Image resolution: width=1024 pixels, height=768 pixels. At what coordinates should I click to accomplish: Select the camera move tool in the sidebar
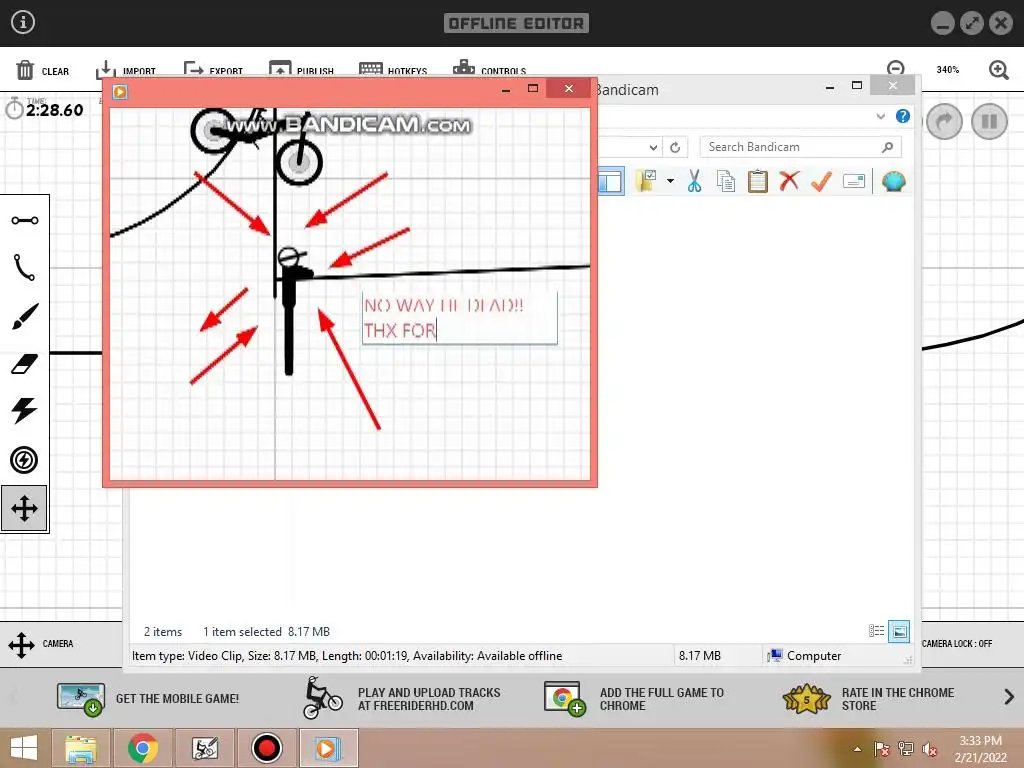[24, 508]
